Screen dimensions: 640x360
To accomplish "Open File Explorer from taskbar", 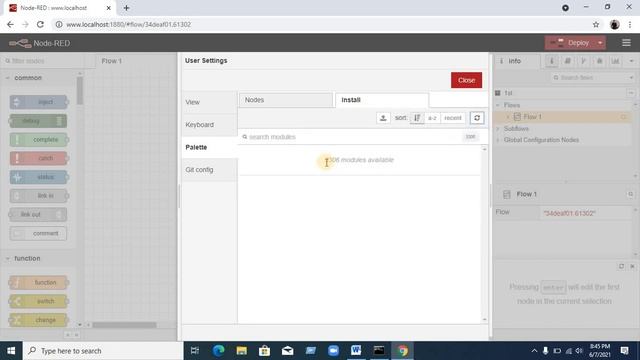I will [x=241, y=351].
